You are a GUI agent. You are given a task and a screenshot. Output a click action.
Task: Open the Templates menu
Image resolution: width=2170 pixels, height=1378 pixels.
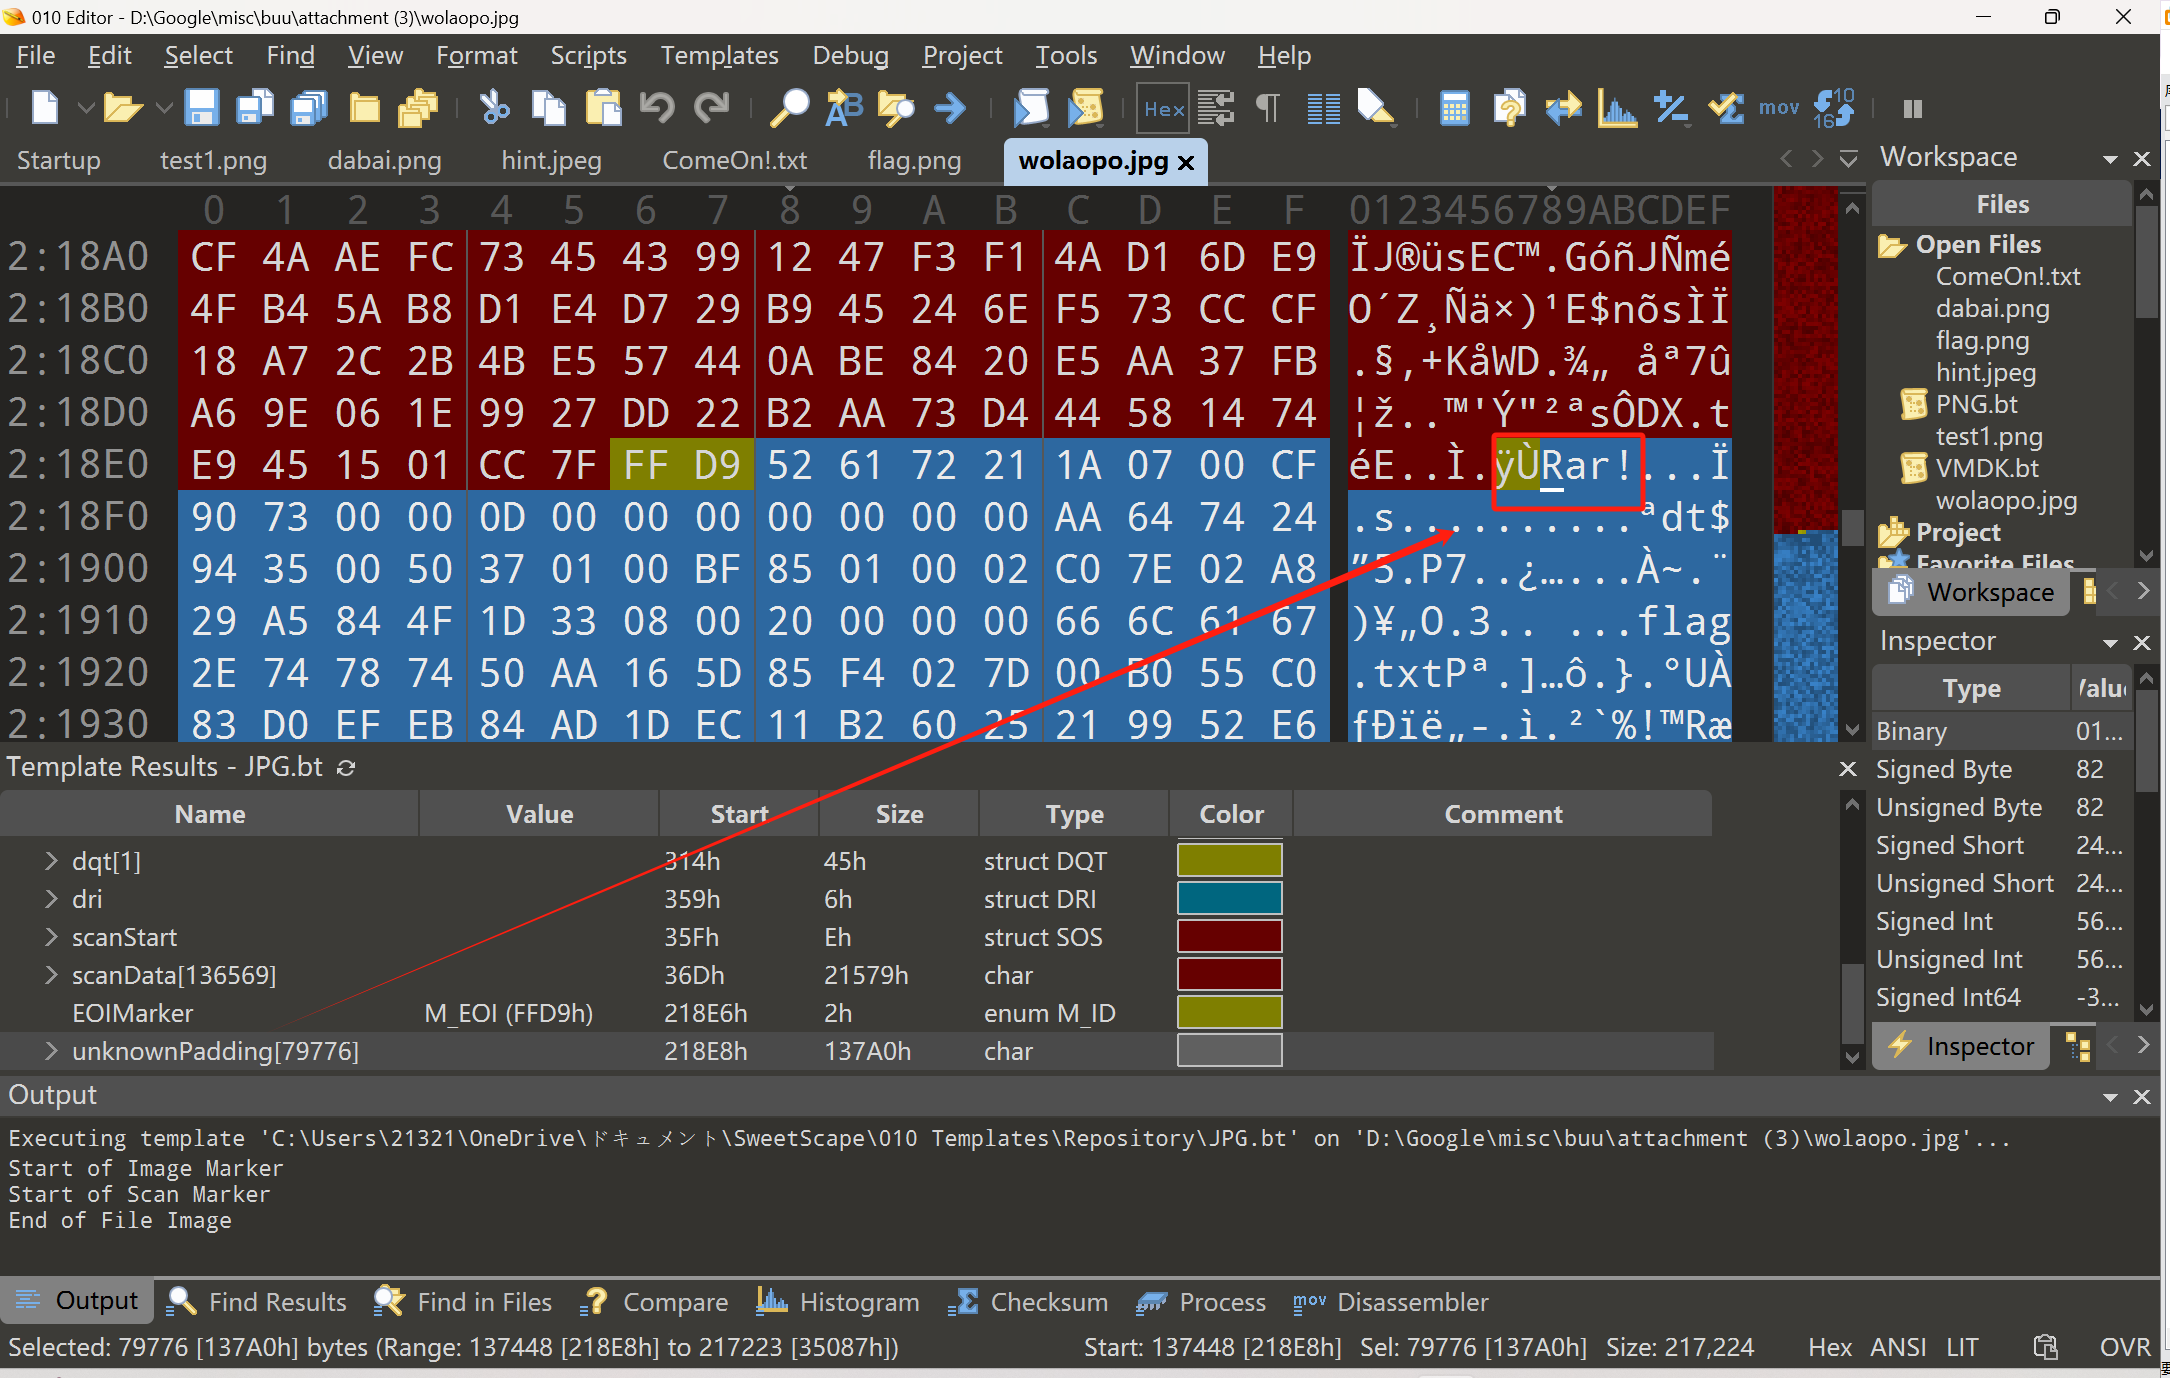point(719,55)
